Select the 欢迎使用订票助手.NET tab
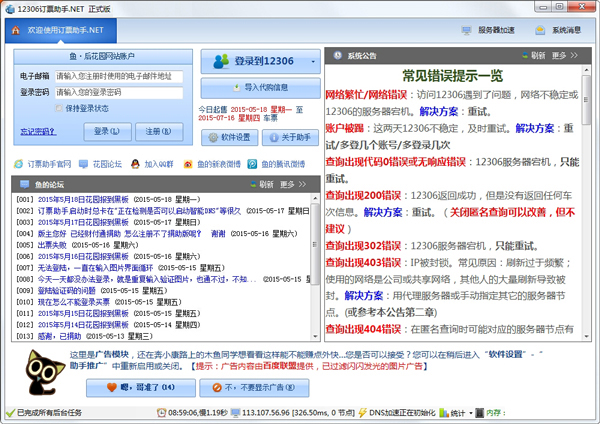 (61, 30)
